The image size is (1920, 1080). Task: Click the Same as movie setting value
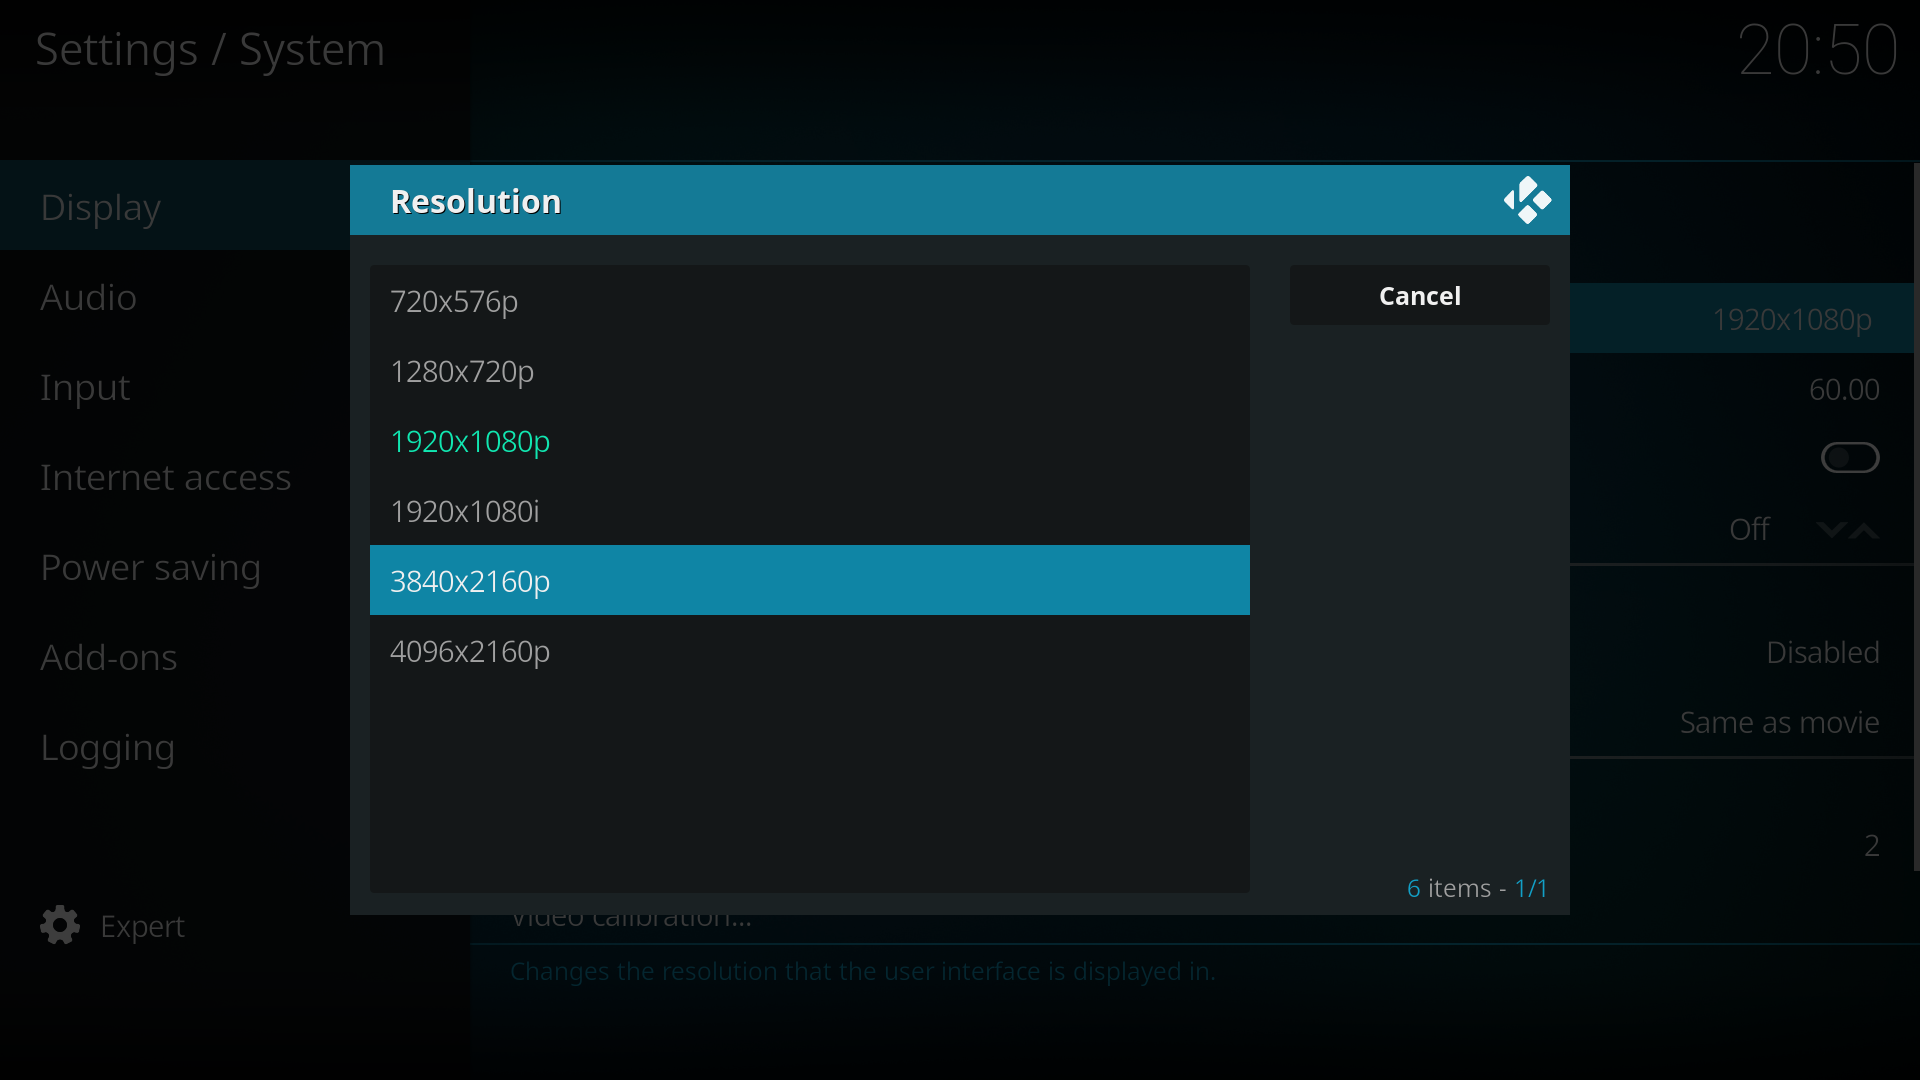click(x=1778, y=722)
